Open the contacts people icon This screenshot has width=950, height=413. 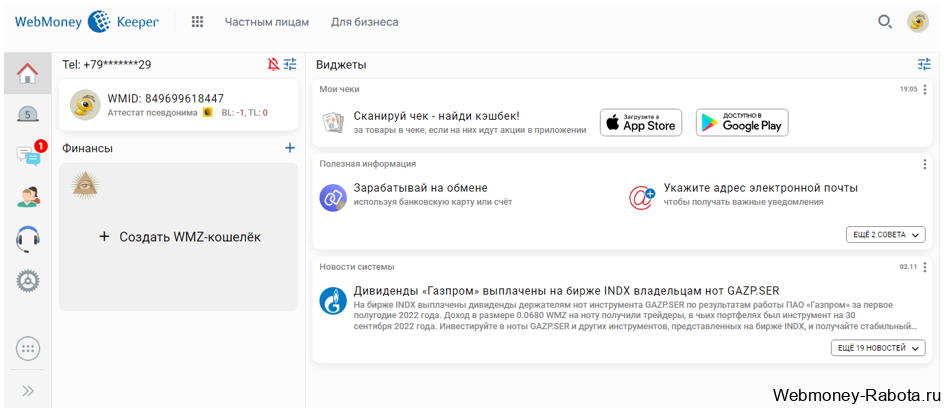click(x=28, y=197)
